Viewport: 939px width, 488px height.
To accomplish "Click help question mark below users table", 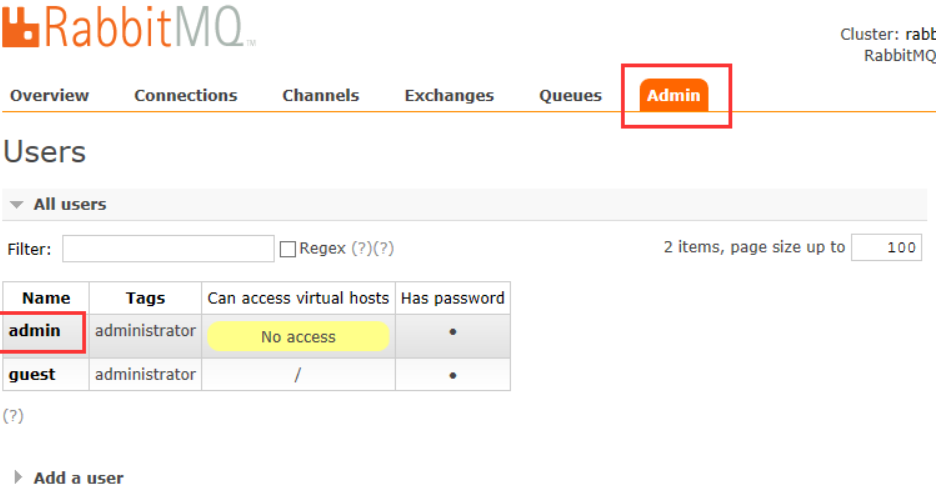I will (x=13, y=416).
